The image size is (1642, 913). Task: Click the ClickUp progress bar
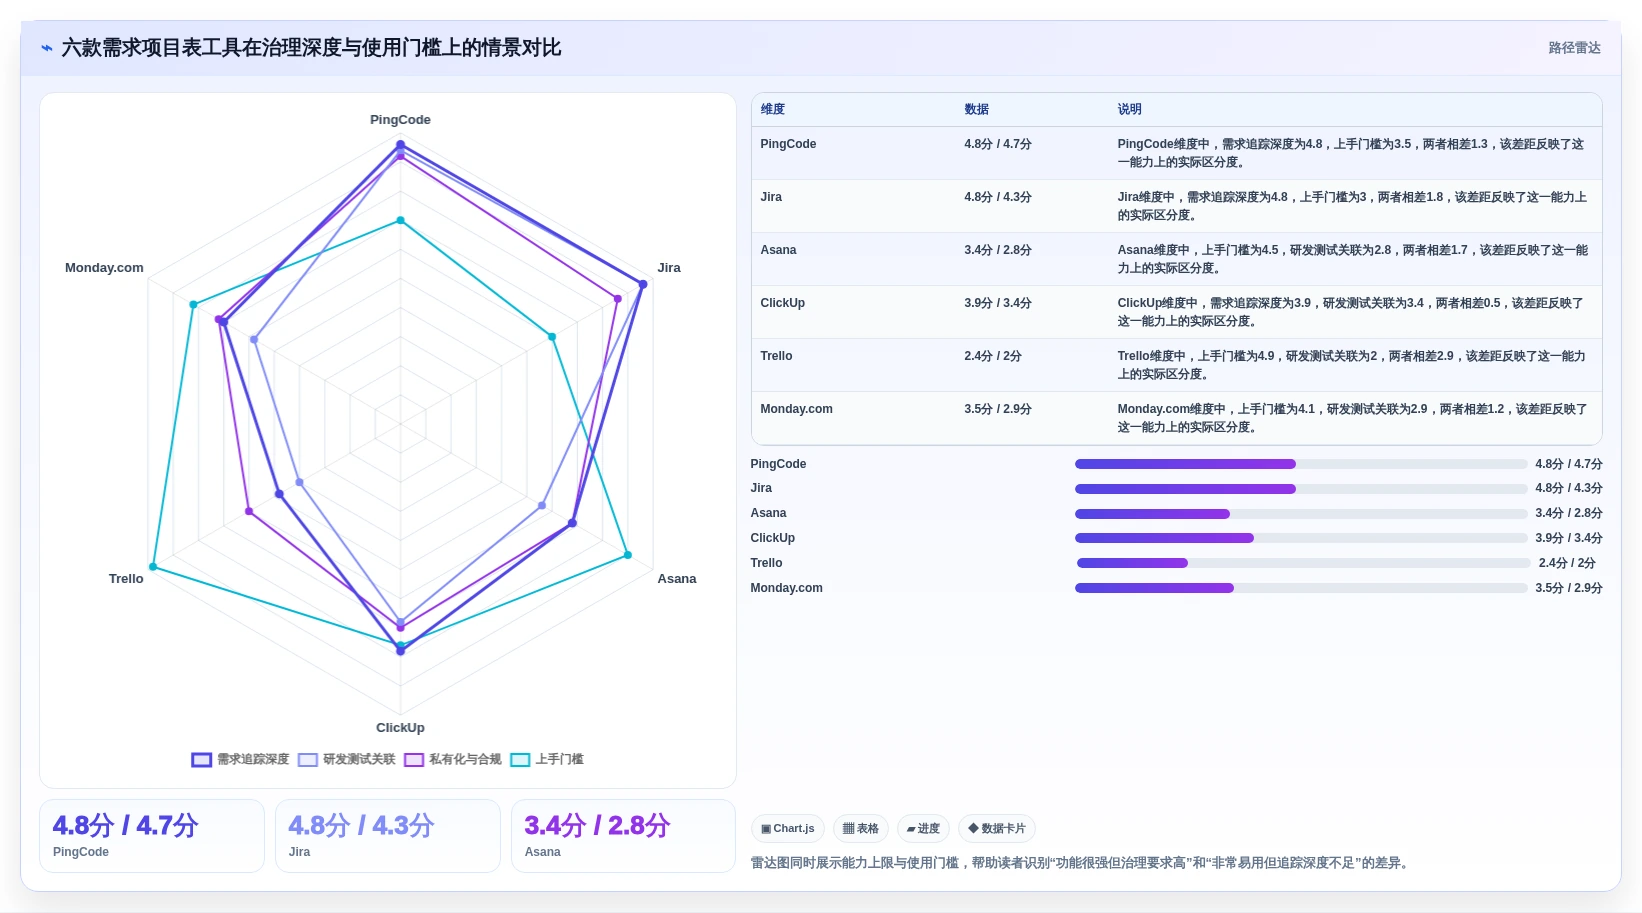[1301, 538]
